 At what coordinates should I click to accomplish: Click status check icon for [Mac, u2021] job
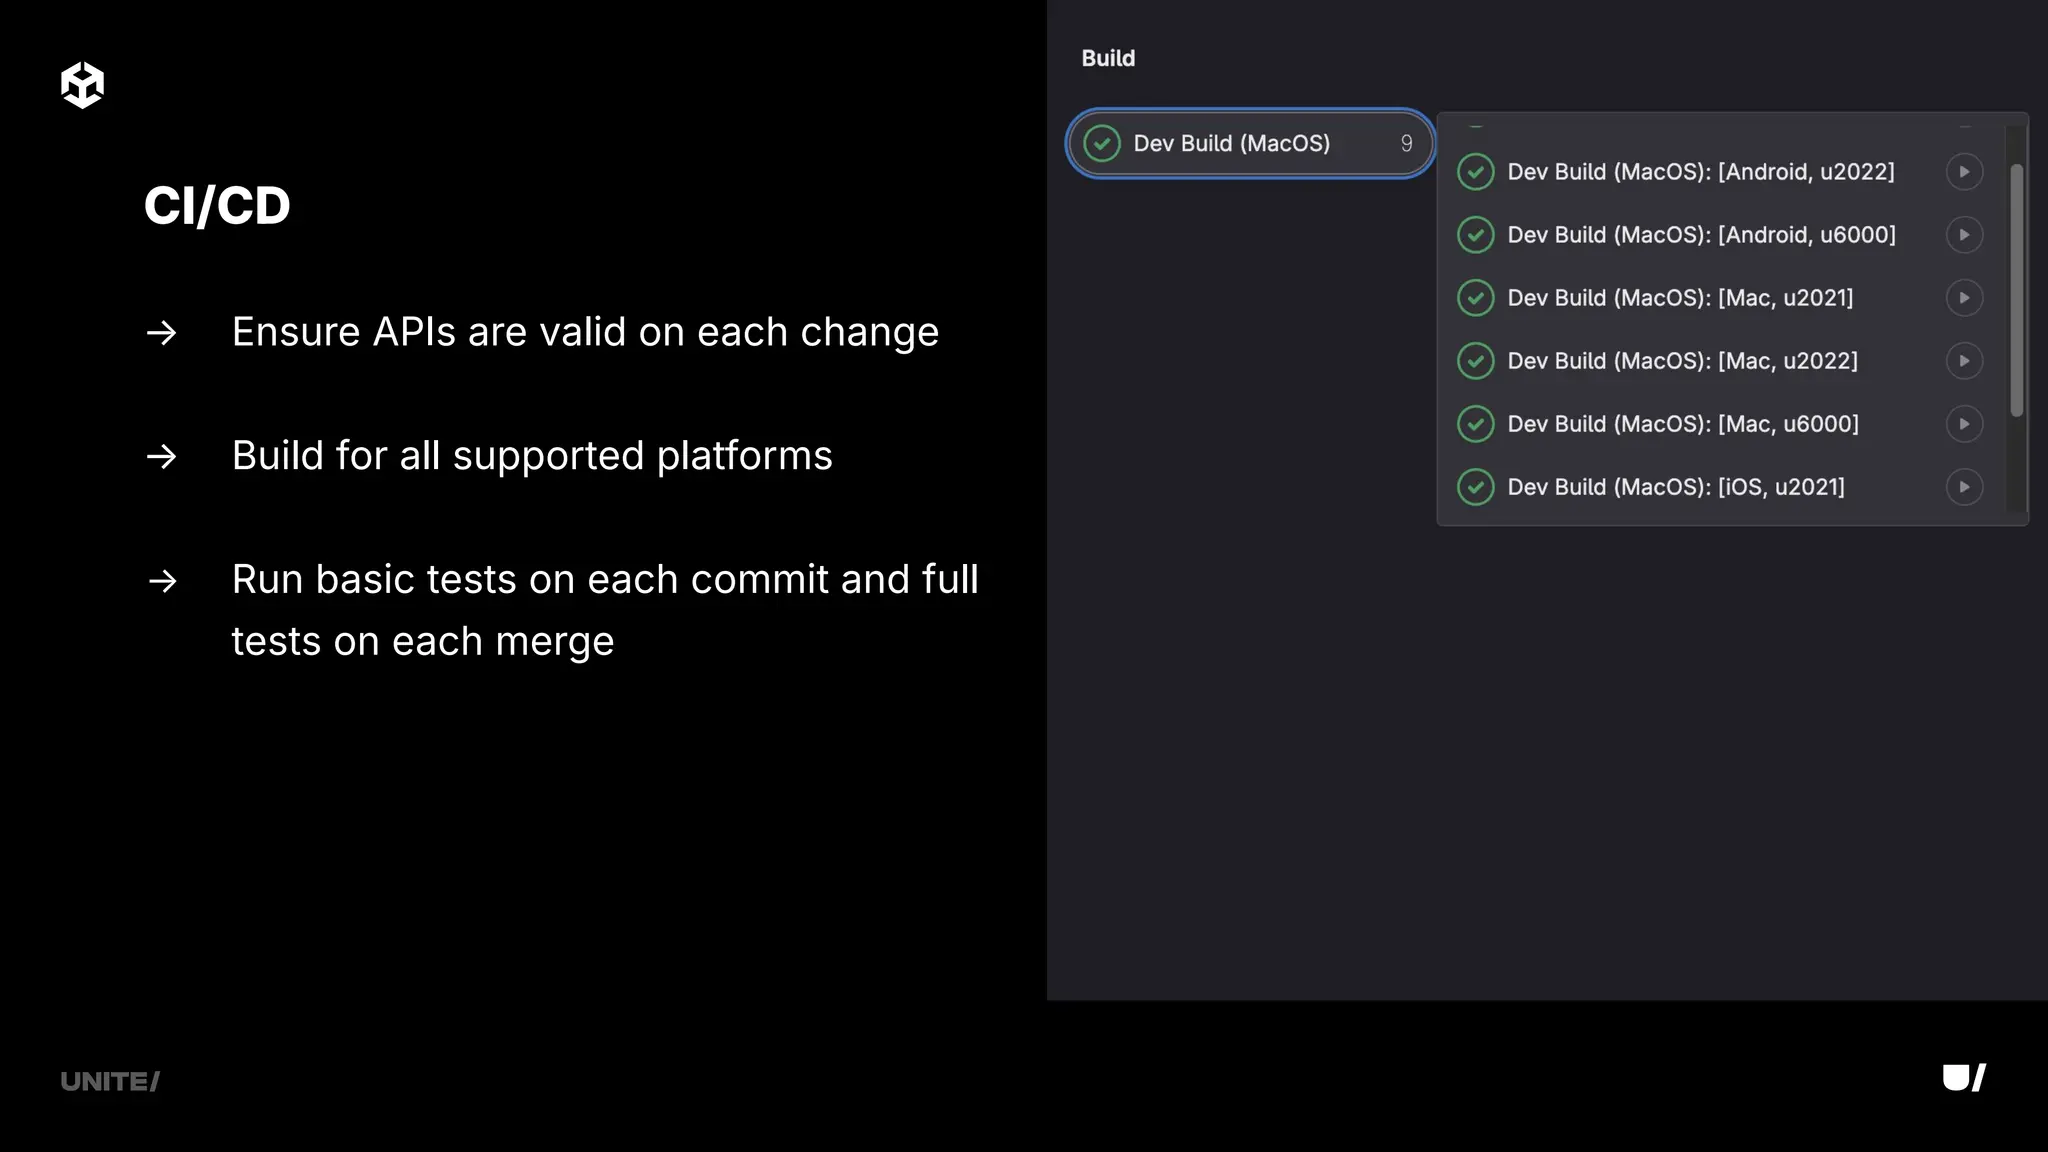pyautogui.click(x=1476, y=298)
